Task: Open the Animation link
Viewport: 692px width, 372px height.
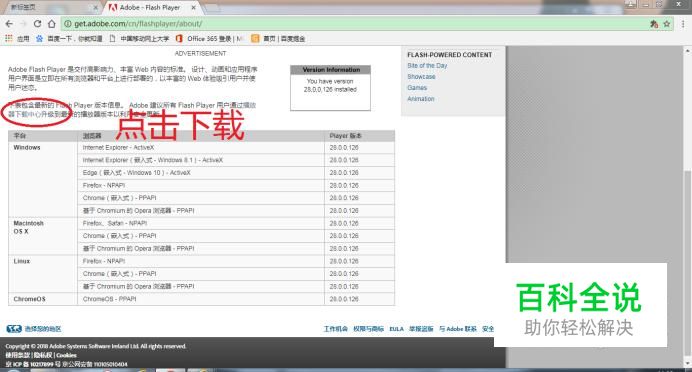Action: point(421,98)
